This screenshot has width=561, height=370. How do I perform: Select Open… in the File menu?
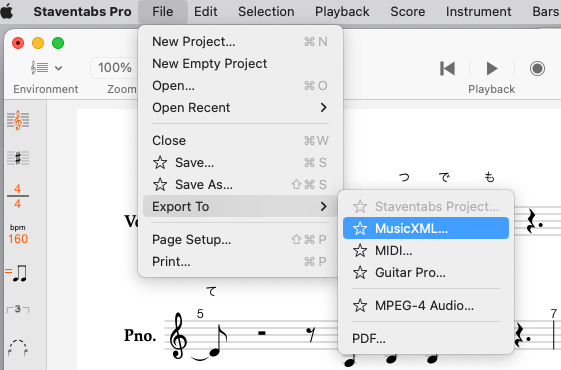click(240, 86)
